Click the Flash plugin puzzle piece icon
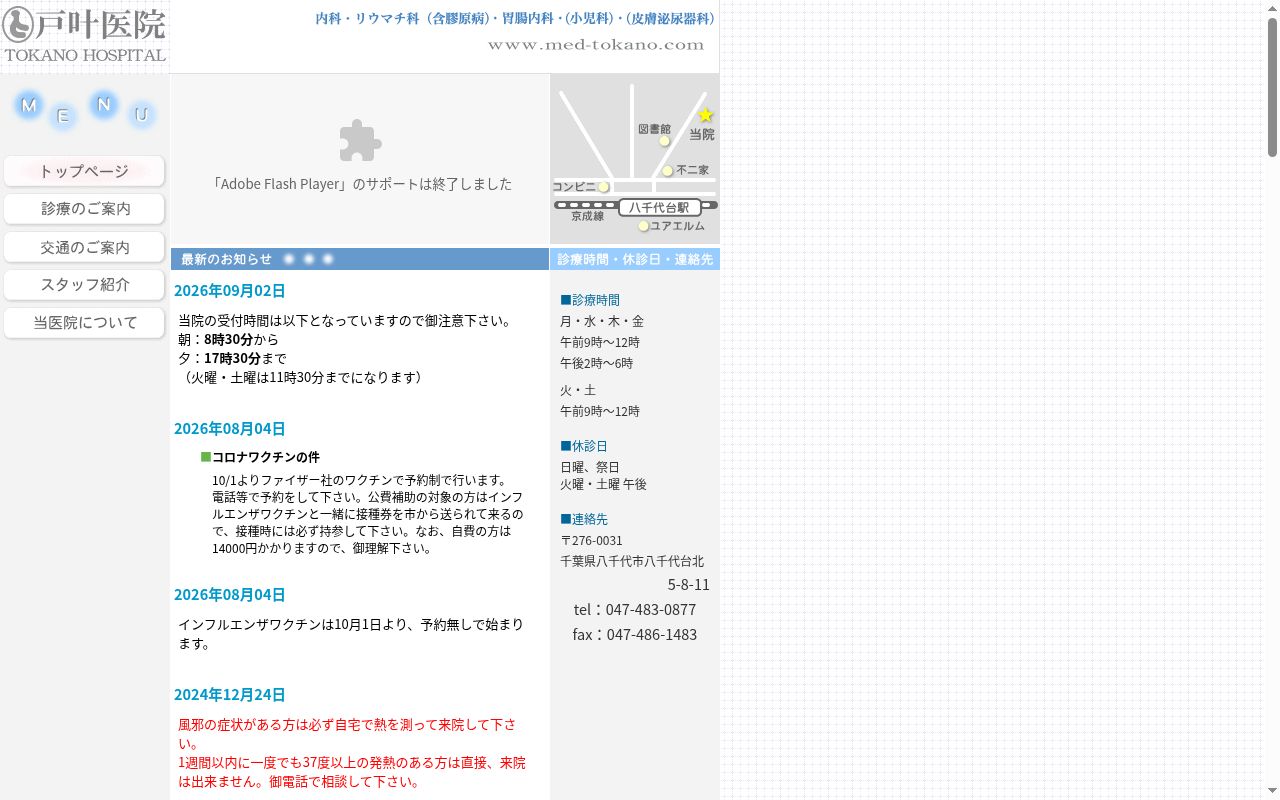This screenshot has height=800, width=1280. pyautogui.click(x=360, y=141)
